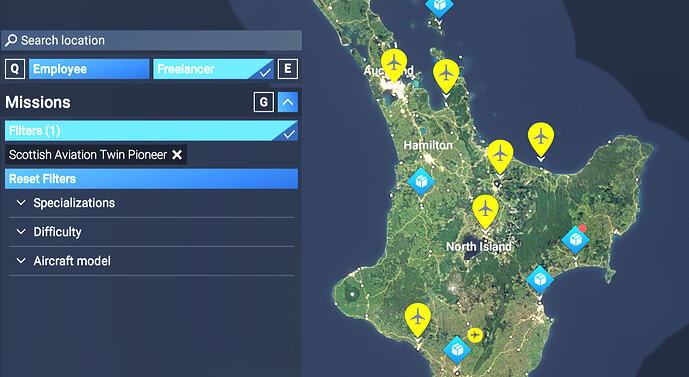Viewport: 689px width, 377px height.
Task: Click the Reset Filters button
Action: (x=152, y=179)
